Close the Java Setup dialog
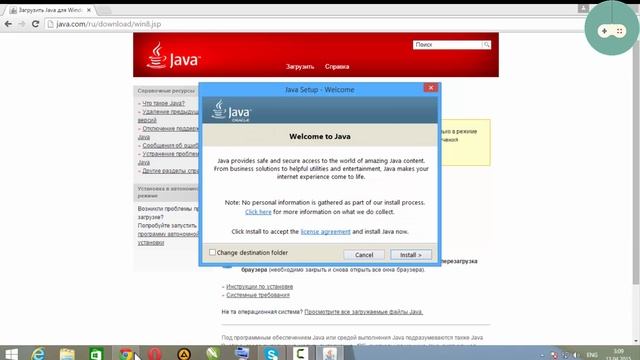640x360 pixels. 431,88
